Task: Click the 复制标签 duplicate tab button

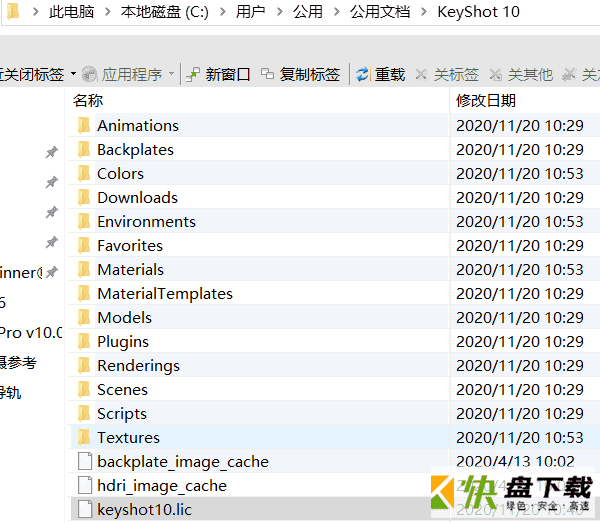Action: (300, 74)
